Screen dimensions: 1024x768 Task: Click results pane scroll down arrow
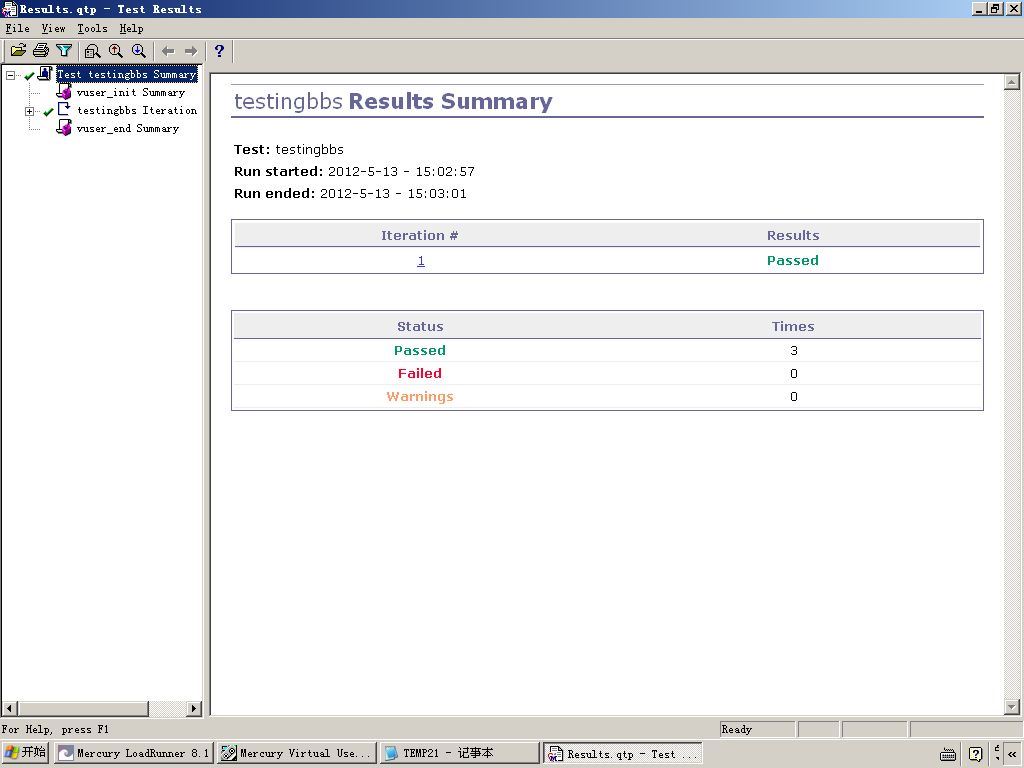point(1012,707)
